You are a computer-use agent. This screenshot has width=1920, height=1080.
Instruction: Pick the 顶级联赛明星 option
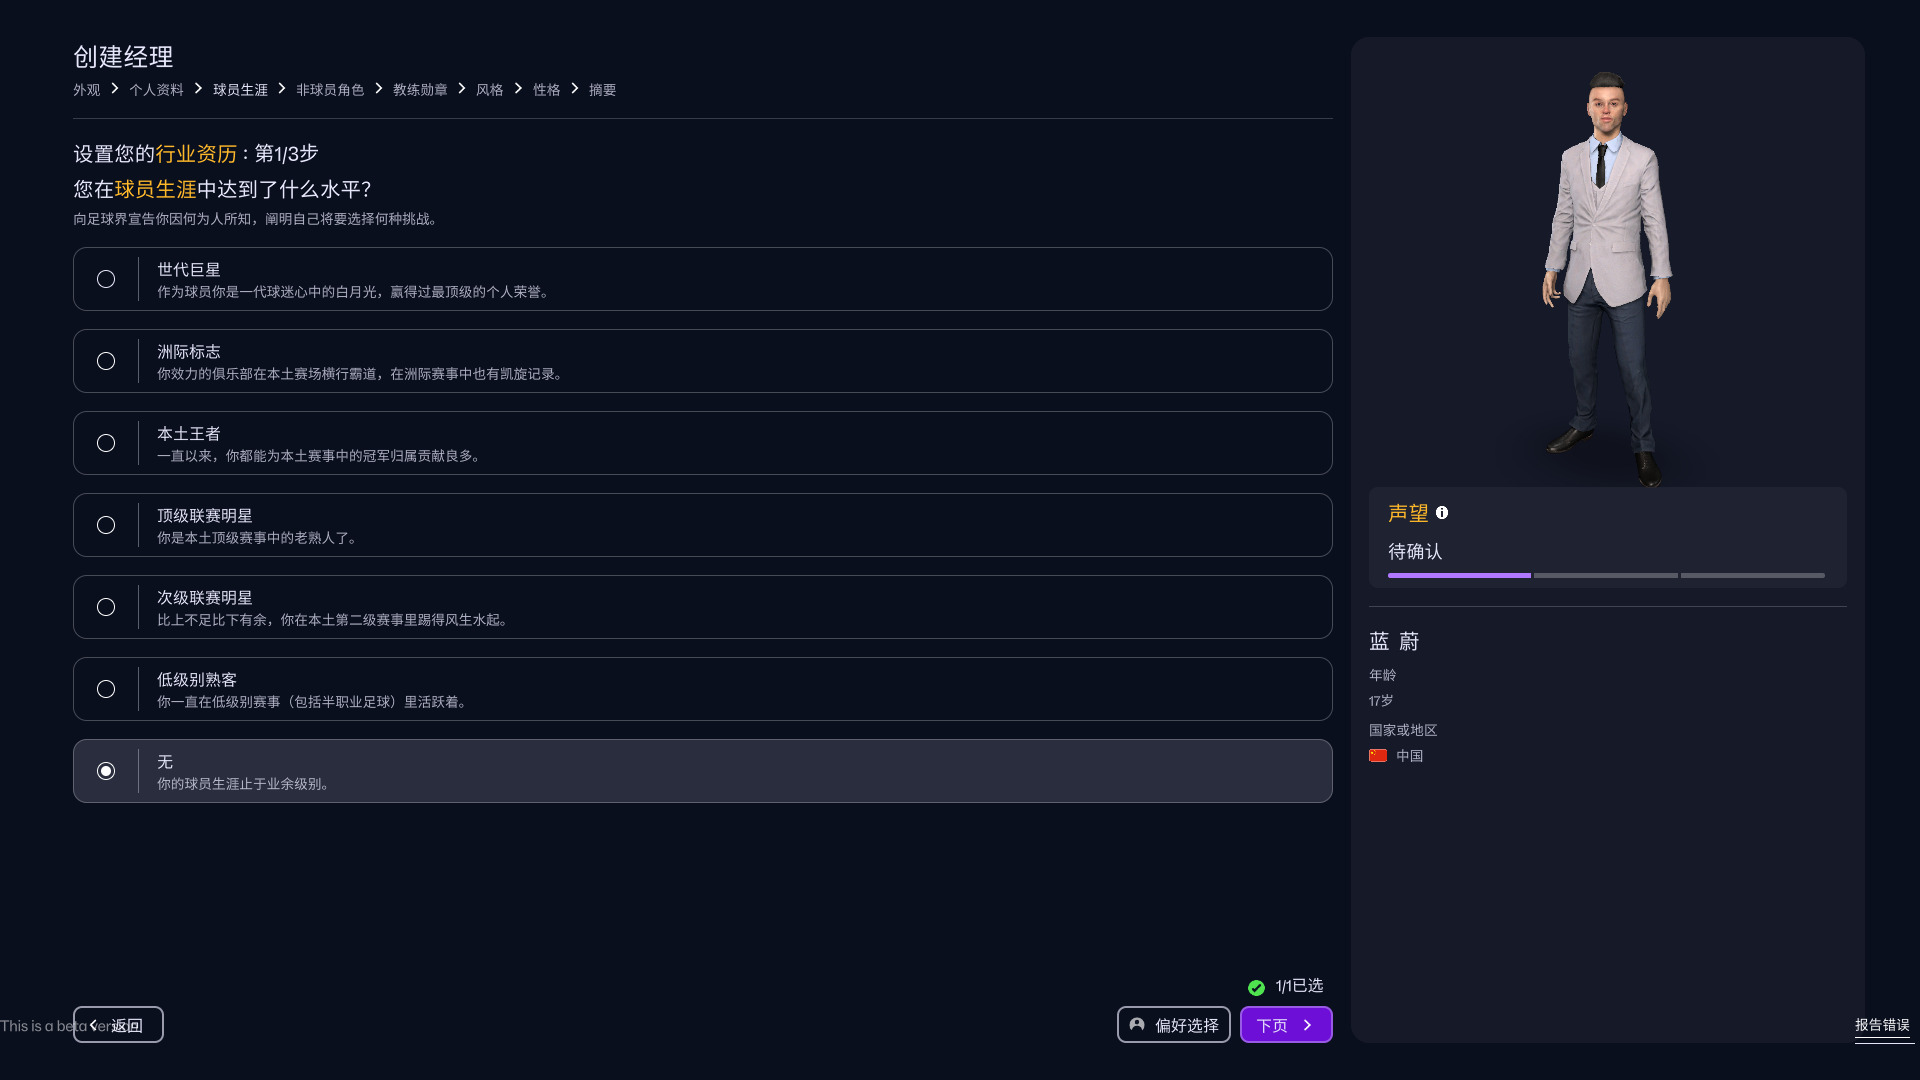[x=106, y=525]
